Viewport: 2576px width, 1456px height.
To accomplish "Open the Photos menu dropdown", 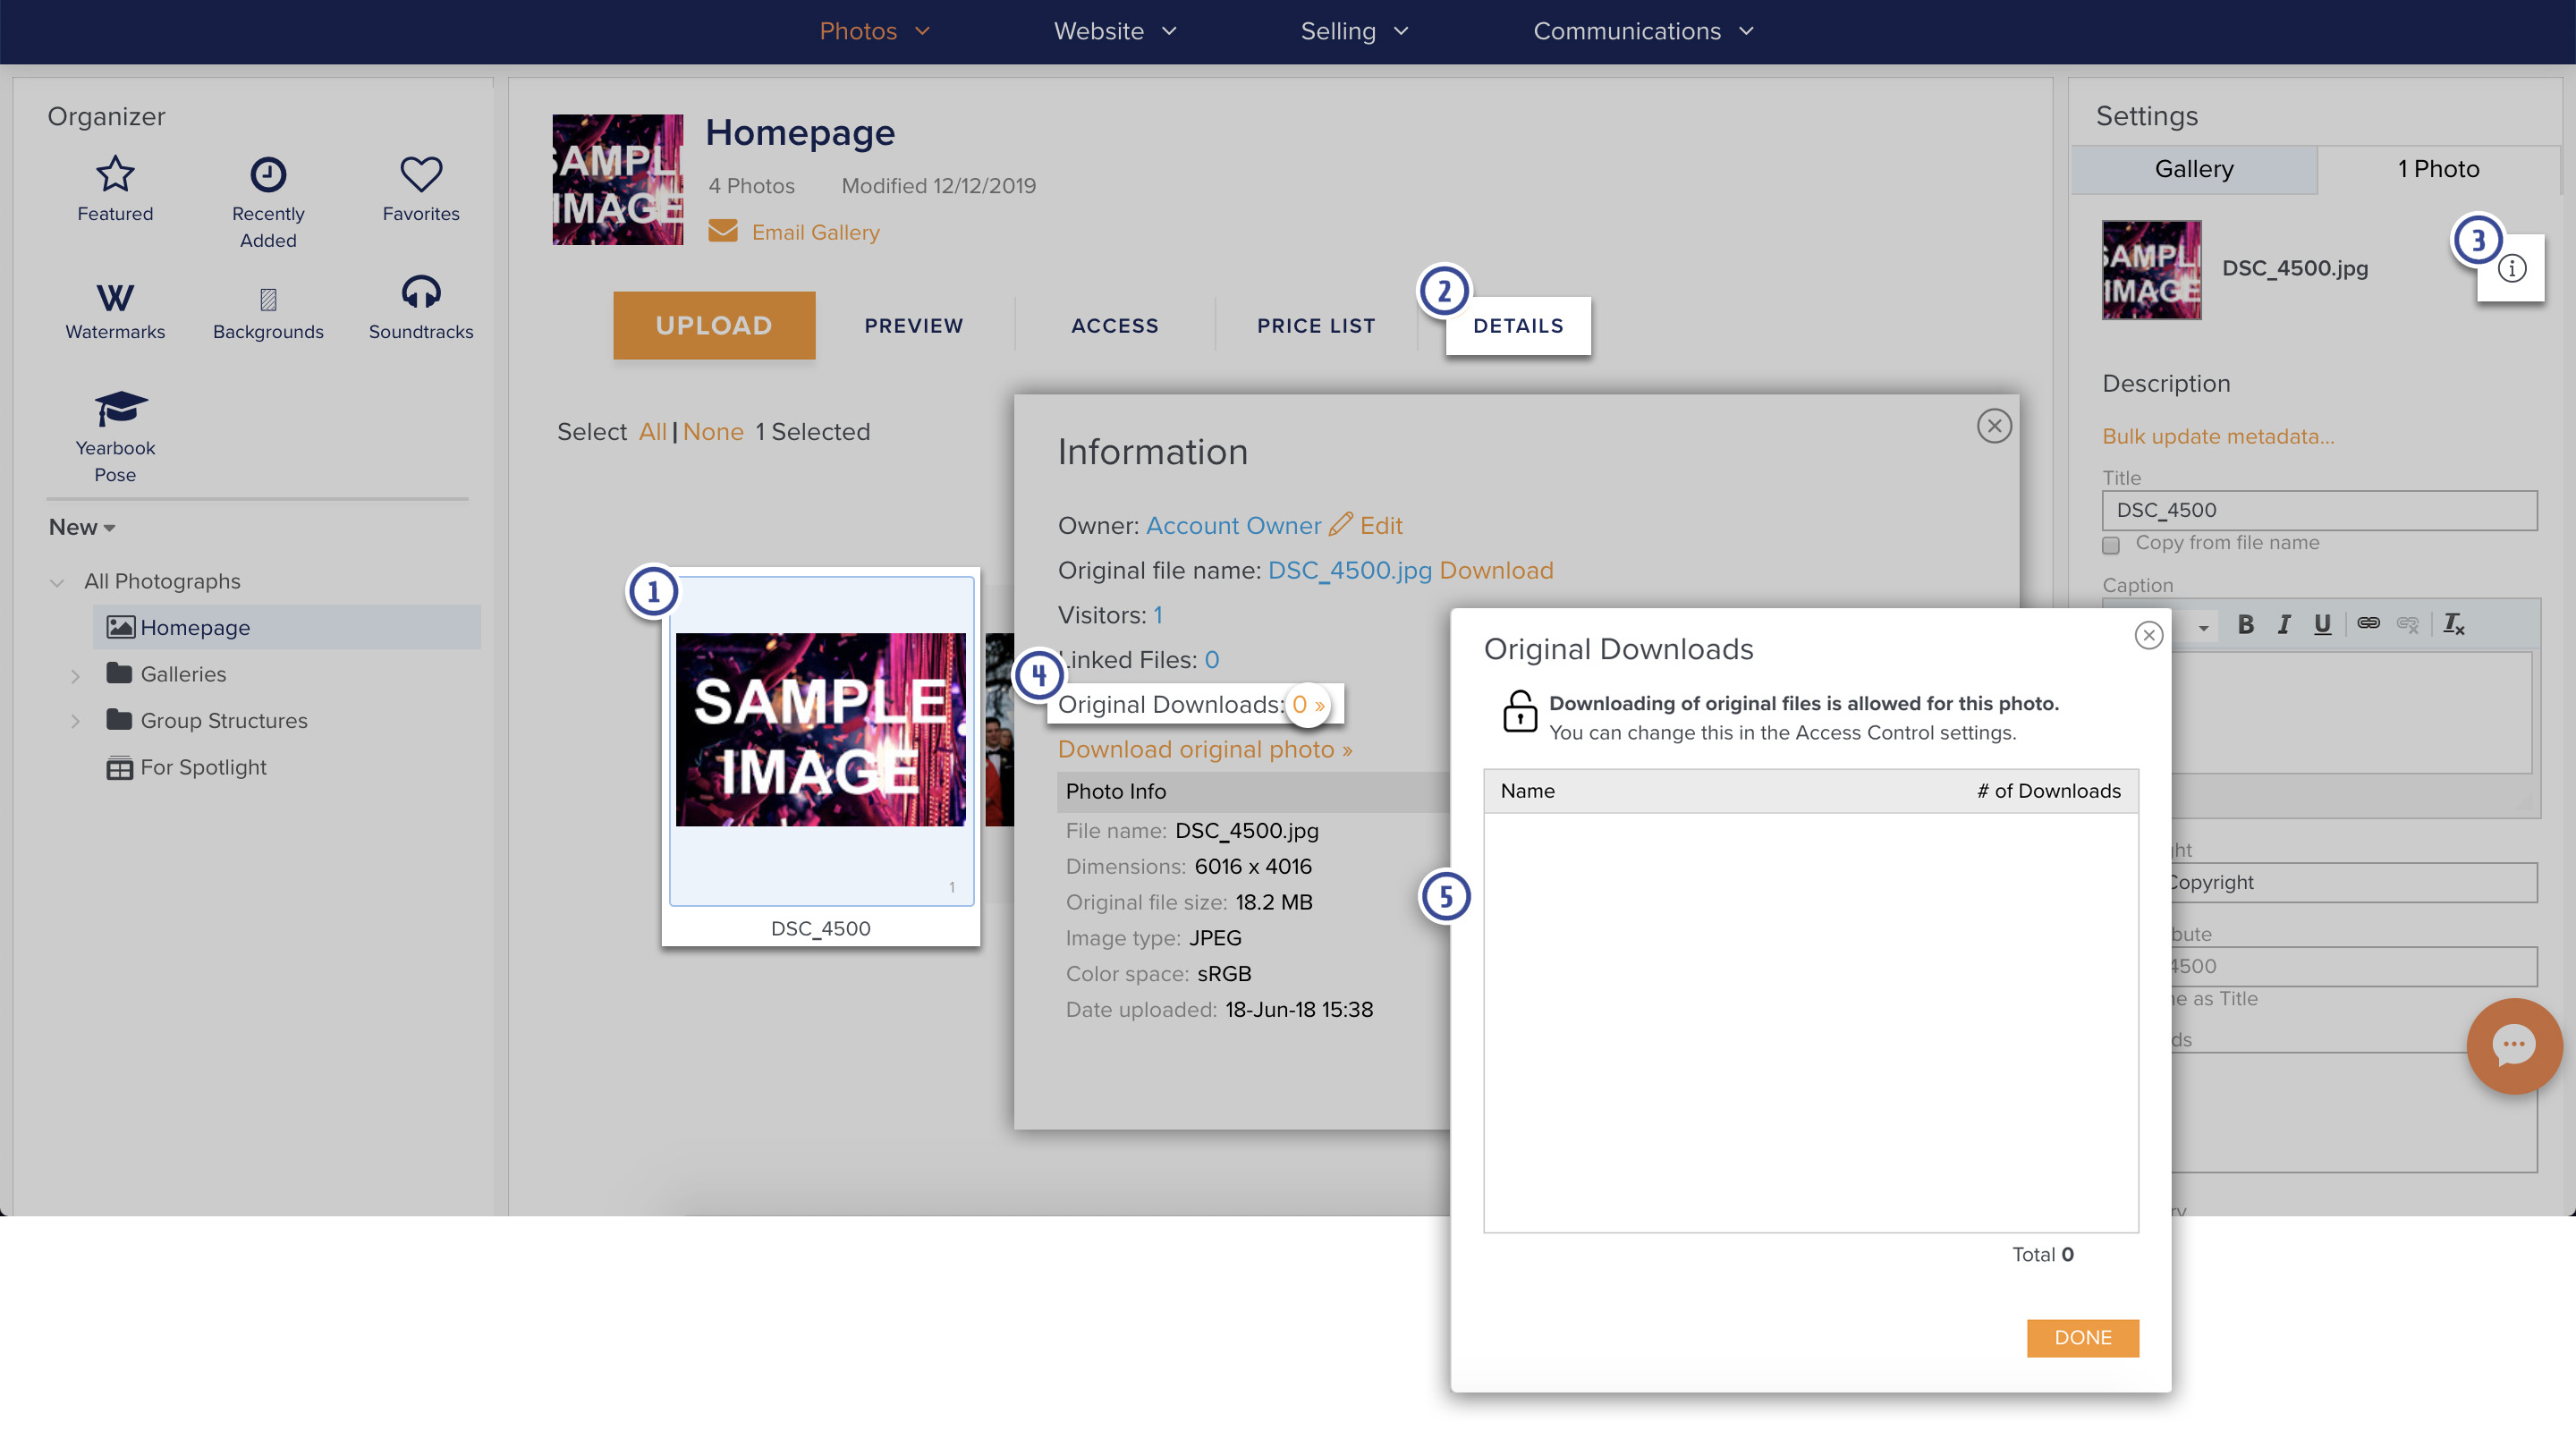I will pos(874,31).
